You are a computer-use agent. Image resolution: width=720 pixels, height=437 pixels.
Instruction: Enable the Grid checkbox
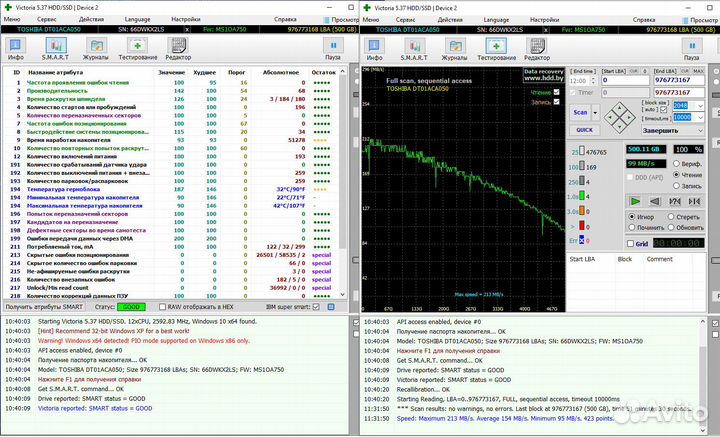632,242
